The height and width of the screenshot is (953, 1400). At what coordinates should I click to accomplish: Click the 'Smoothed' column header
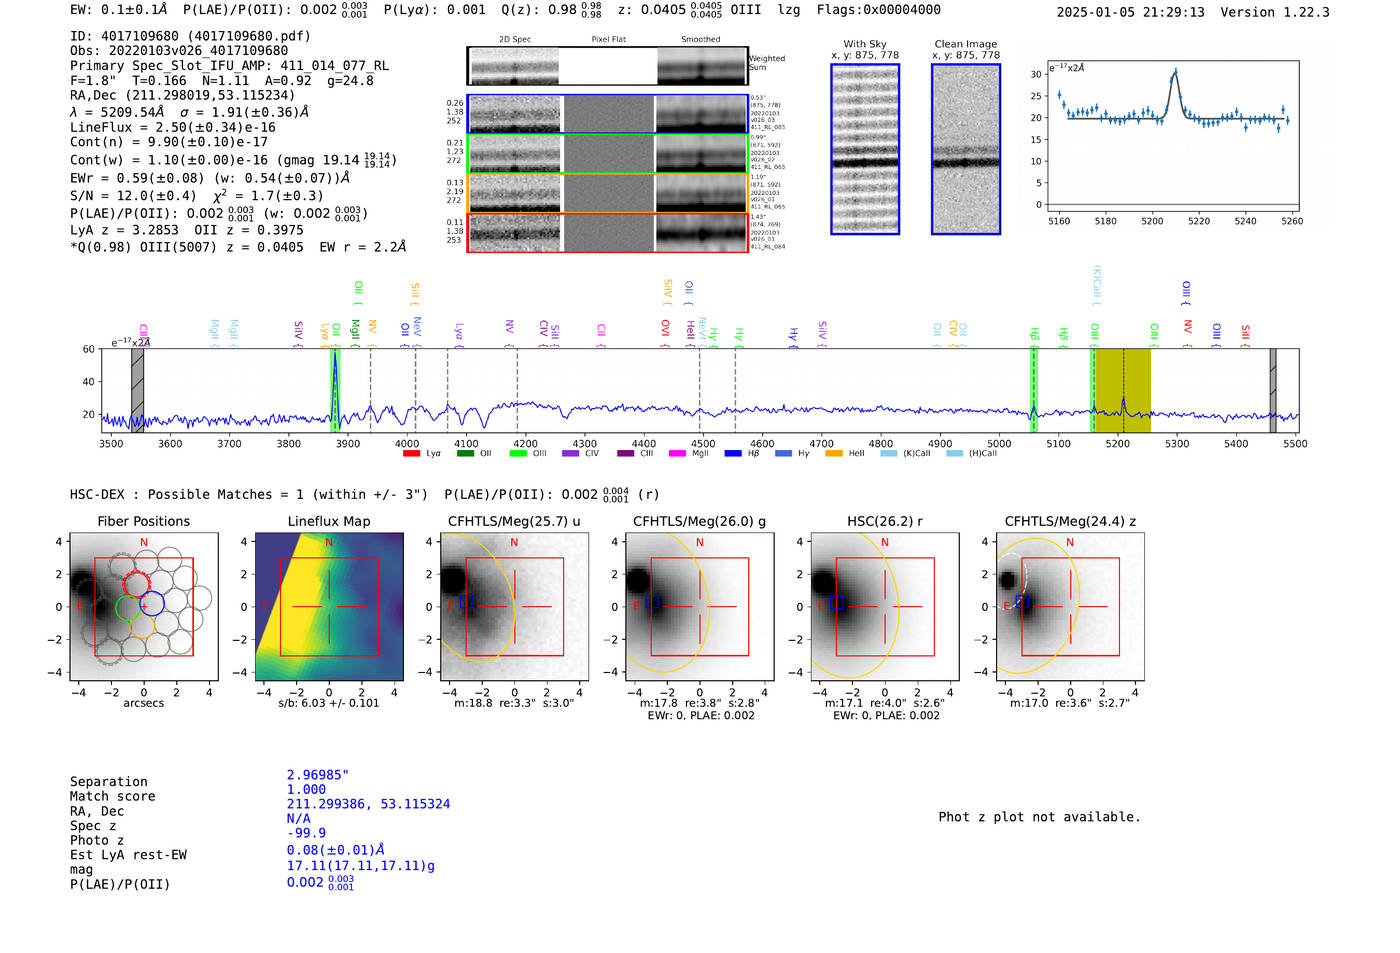pos(700,40)
